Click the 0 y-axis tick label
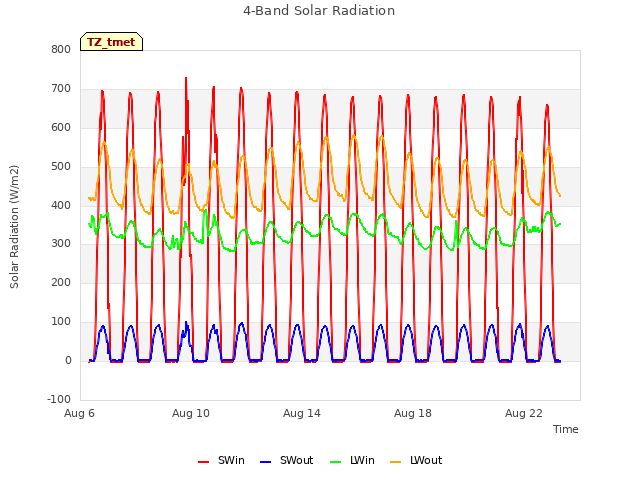 coord(68,361)
